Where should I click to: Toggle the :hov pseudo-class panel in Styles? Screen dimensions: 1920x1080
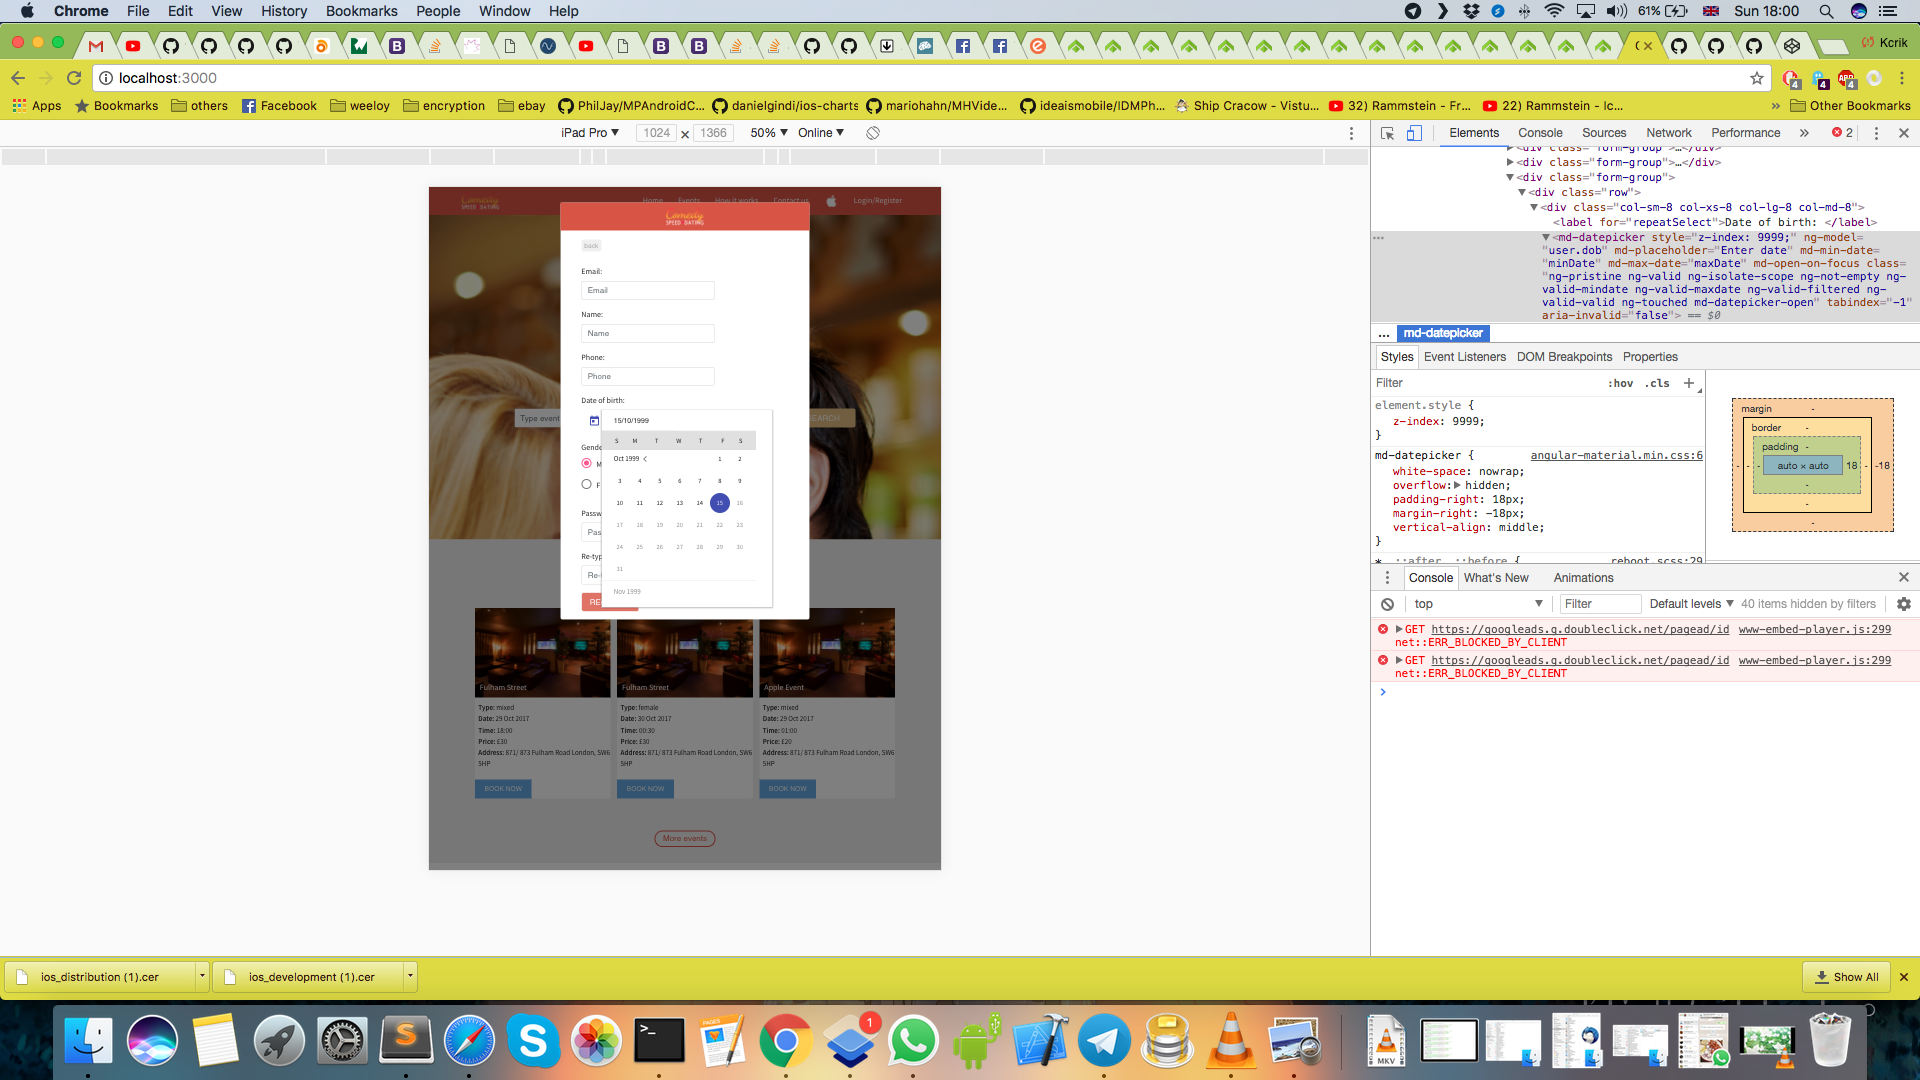1622,383
